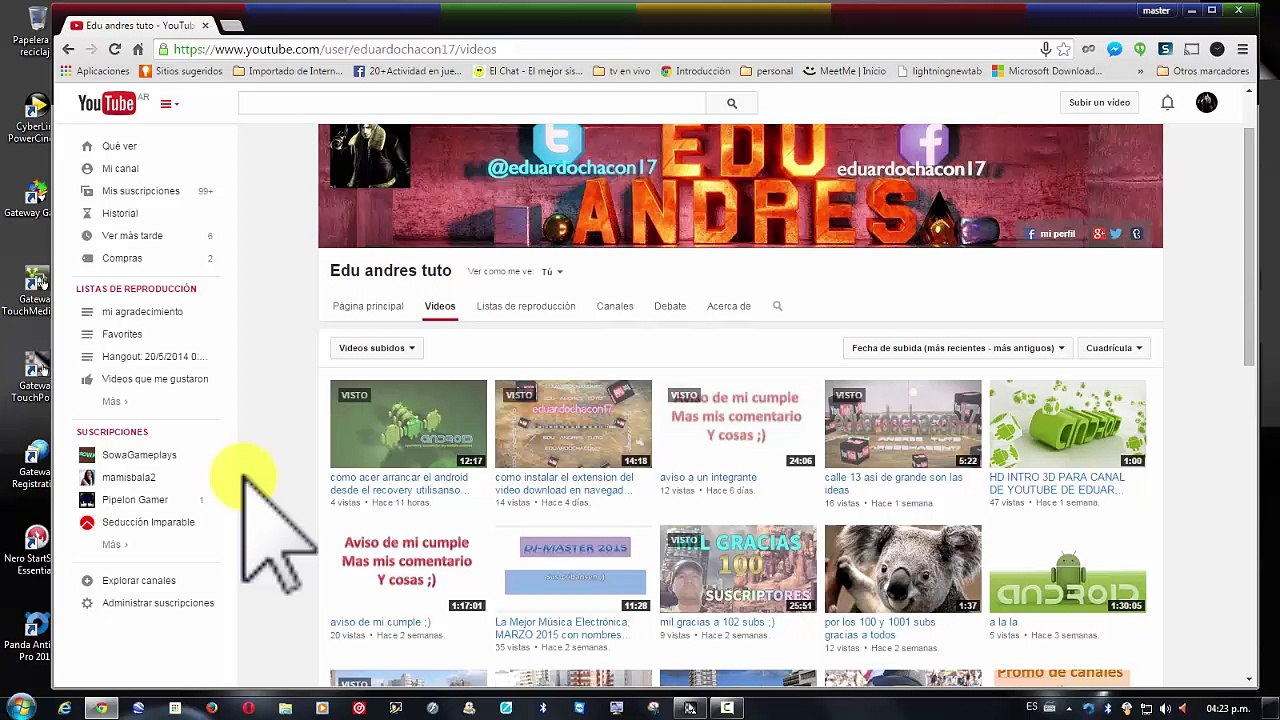Click the YouTube search input field
Viewport: 1280px width, 720px height.
[472, 103]
